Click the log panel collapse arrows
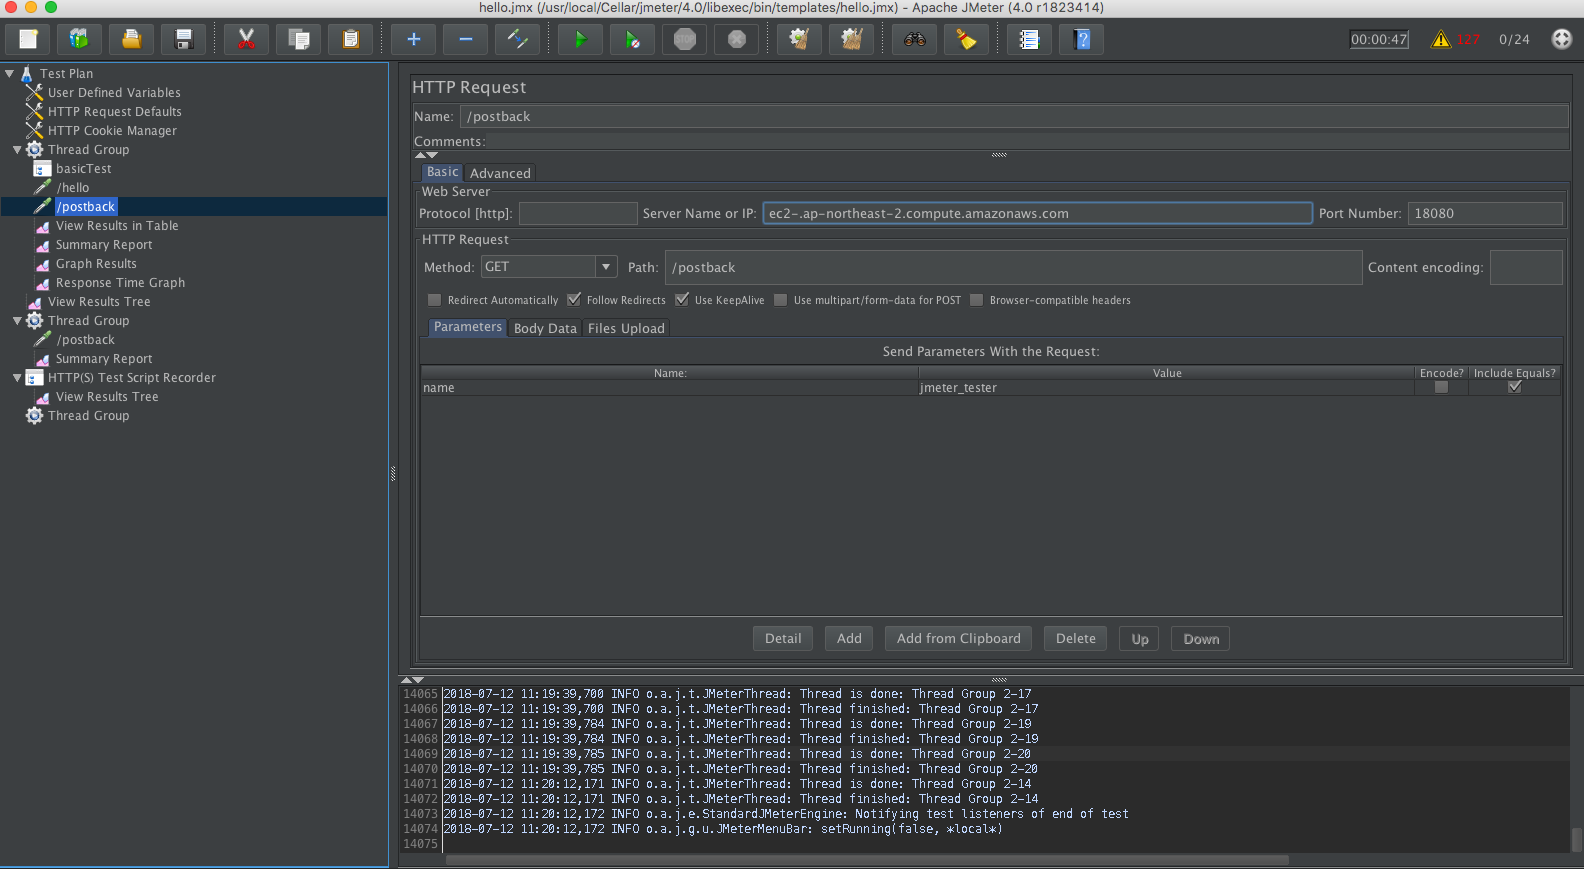 (412, 680)
